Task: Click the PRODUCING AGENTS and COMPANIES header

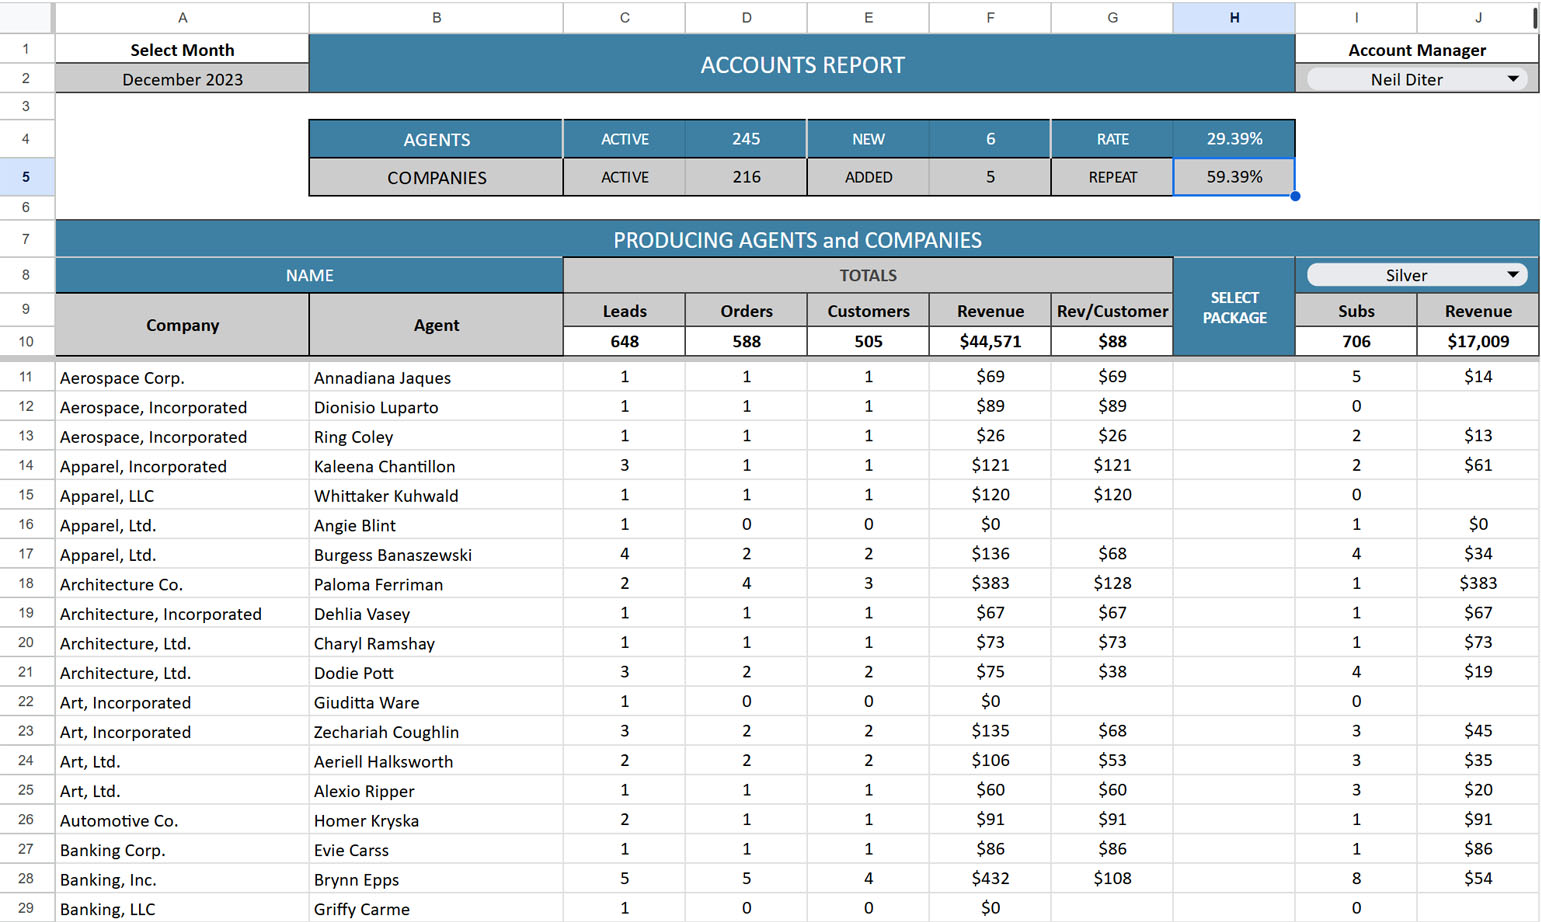Action: (x=797, y=240)
